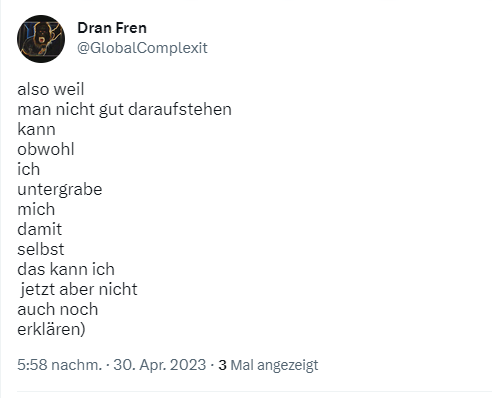492x398 pixels.
Task: Select the line 'jetzt aber nicht'
Action: 79,290
